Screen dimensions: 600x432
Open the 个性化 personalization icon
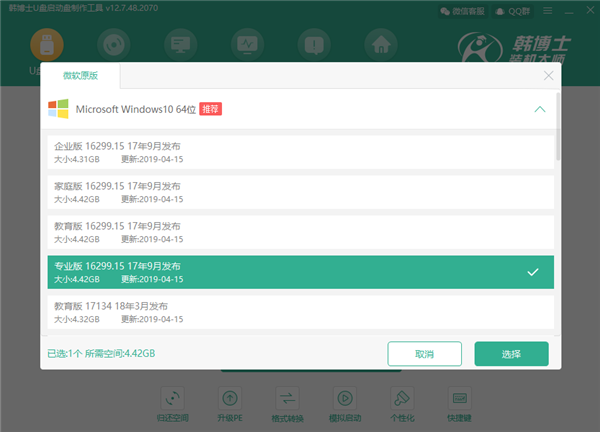point(402,397)
